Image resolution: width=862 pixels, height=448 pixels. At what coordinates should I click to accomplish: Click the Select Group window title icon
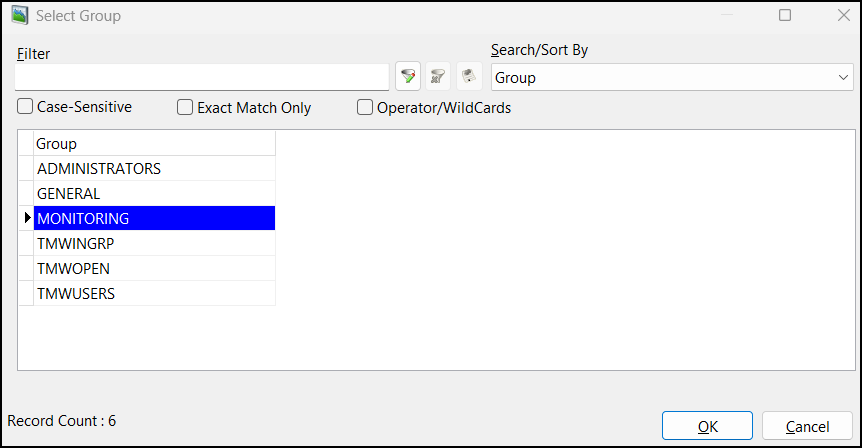tap(18, 16)
